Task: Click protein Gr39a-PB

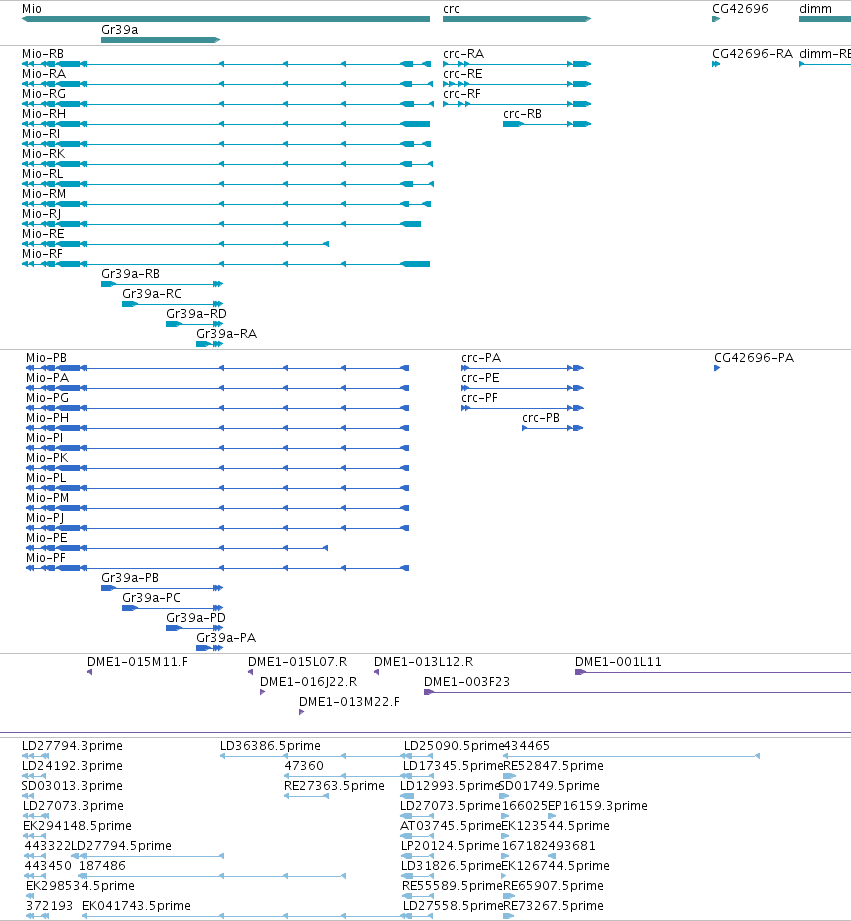Action: point(130,577)
